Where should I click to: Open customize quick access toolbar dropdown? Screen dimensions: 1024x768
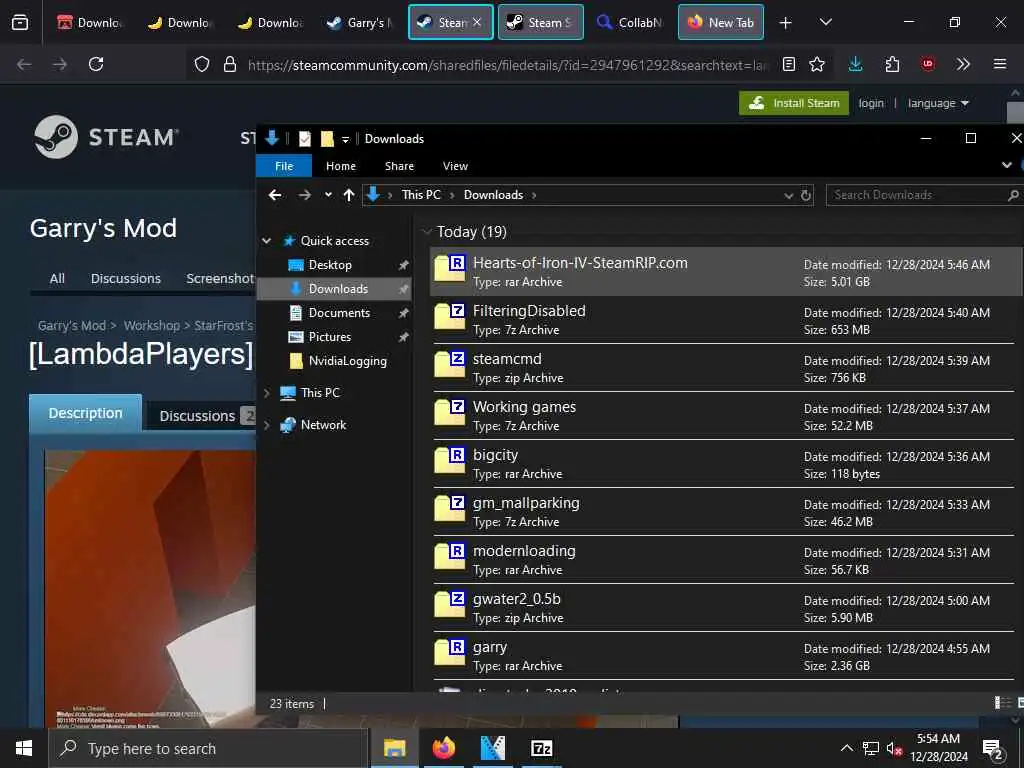coord(345,139)
